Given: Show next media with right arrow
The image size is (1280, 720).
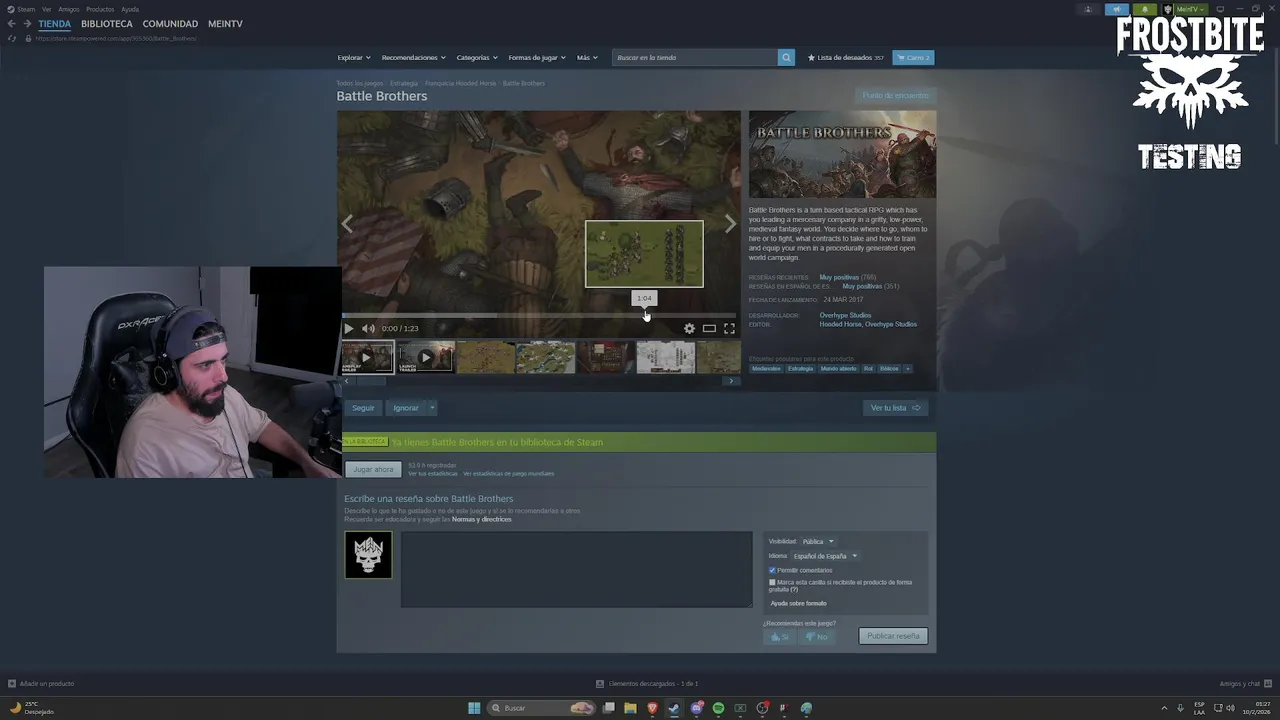Looking at the screenshot, I should click(x=730, y=224).
